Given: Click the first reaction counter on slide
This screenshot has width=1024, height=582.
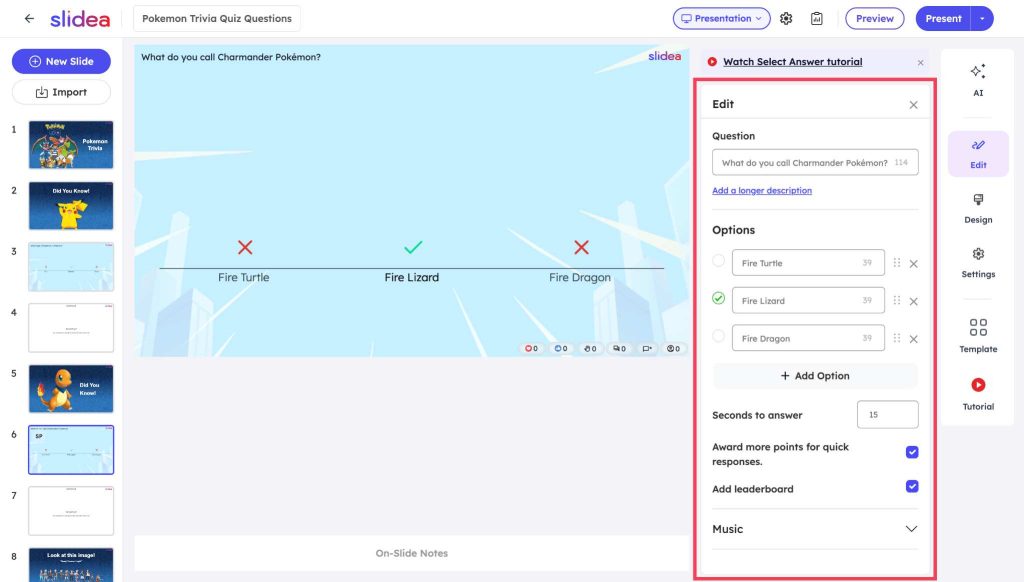Looking at the screenshot, I should coord(532,348).
